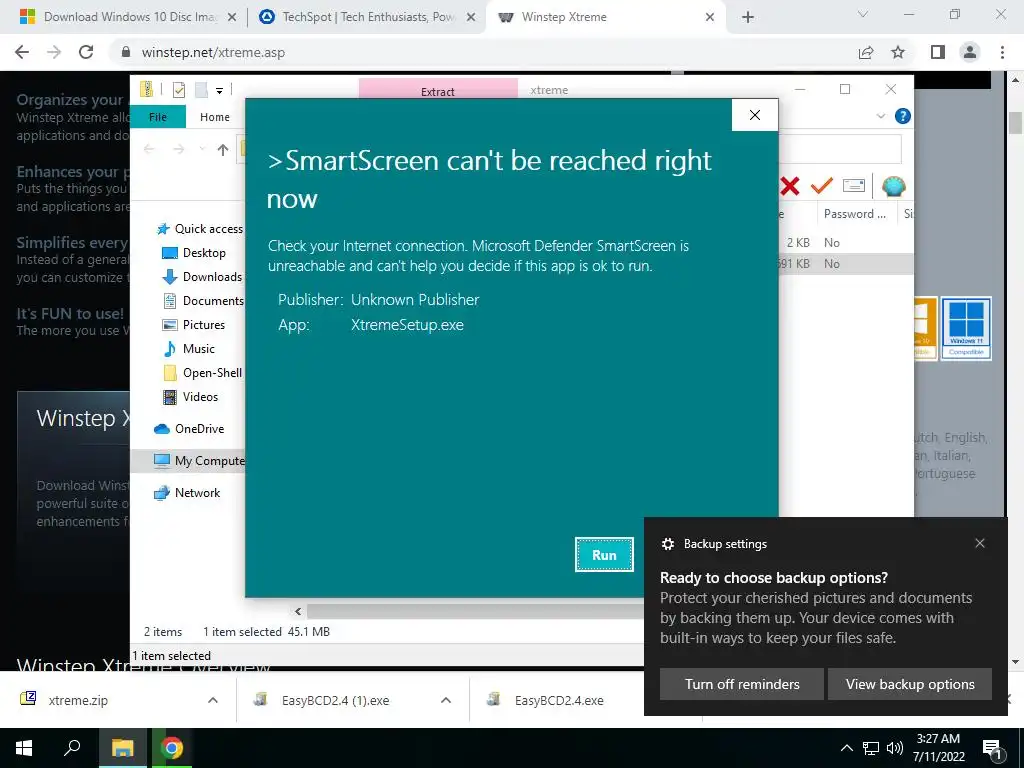Viewport: 1024px width, 768px height.
Task: Open the File tab in Explorer ribbon
Action: click(158, 117)
